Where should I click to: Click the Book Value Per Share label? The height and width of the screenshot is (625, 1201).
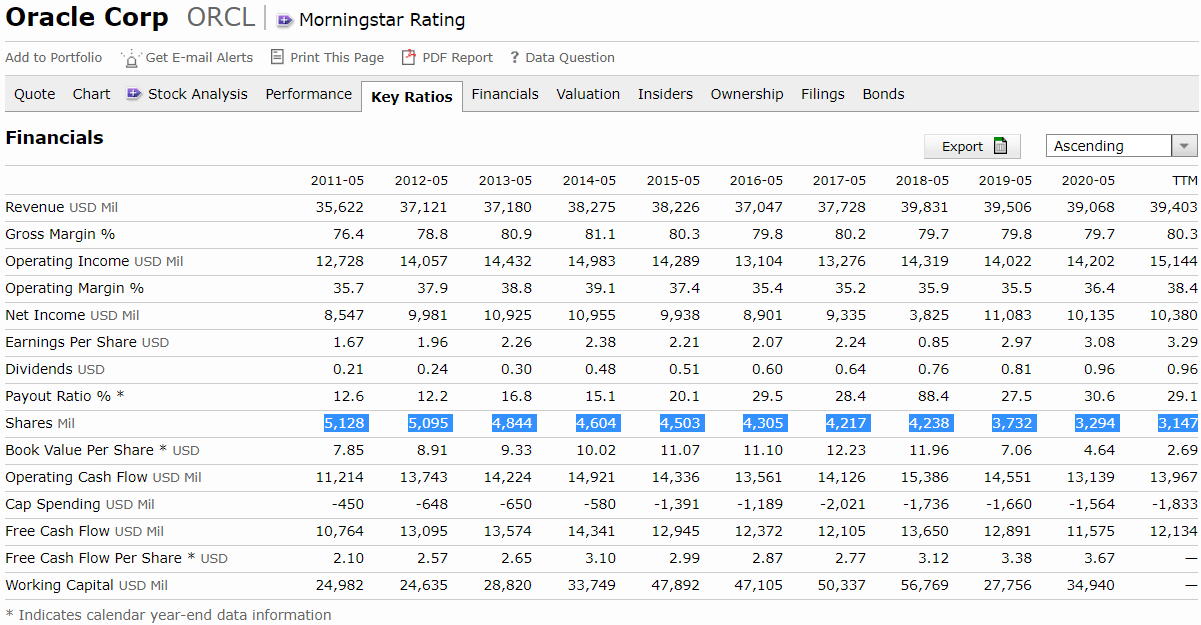tap(102, 450)
